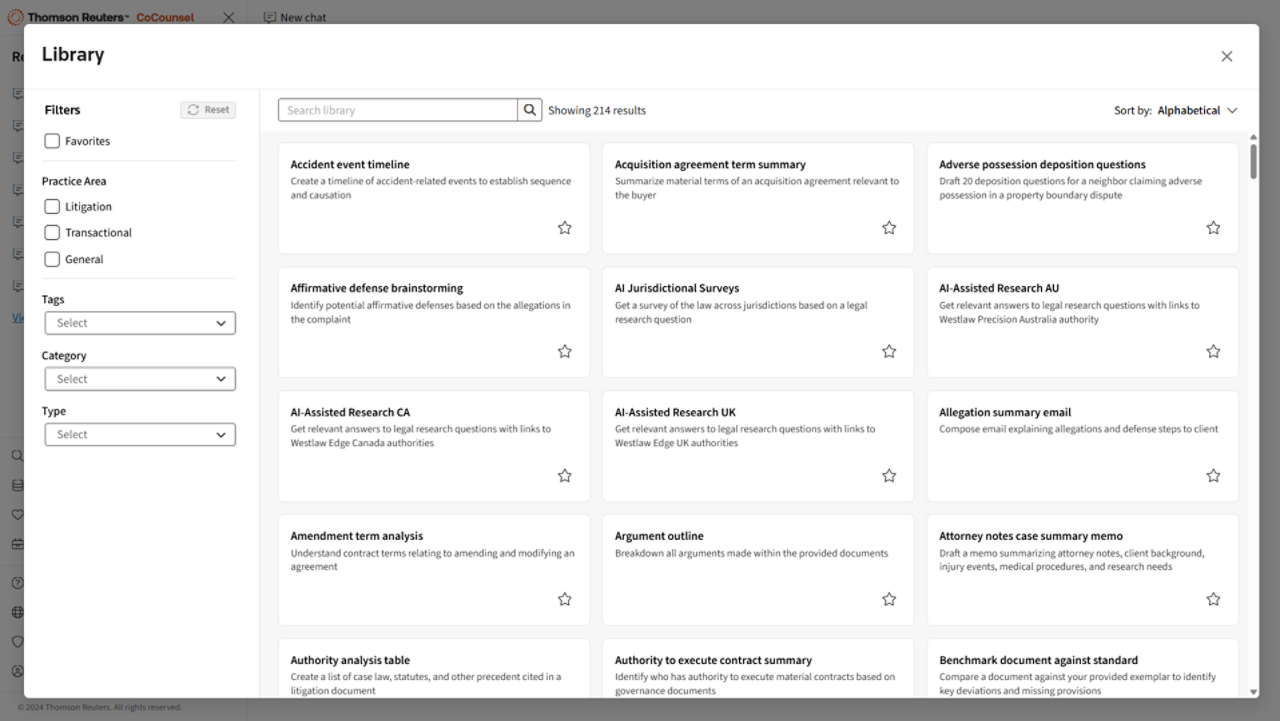Click the search magnifier icon
This screenshot has height=721, width=1280.
530,110
